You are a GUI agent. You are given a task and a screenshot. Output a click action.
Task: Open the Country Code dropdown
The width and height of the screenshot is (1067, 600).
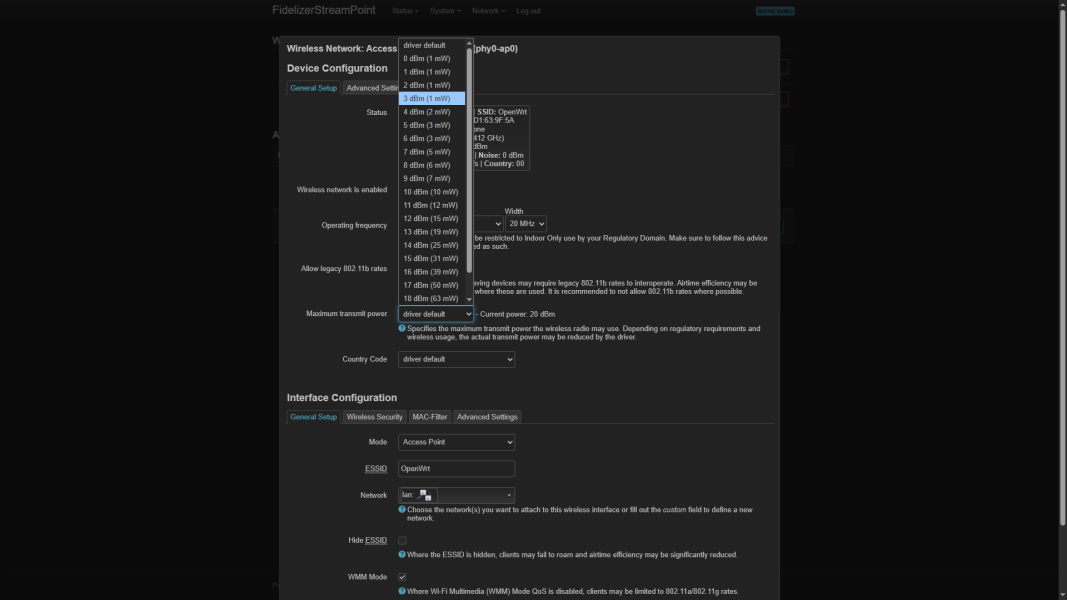click(456, 359)
